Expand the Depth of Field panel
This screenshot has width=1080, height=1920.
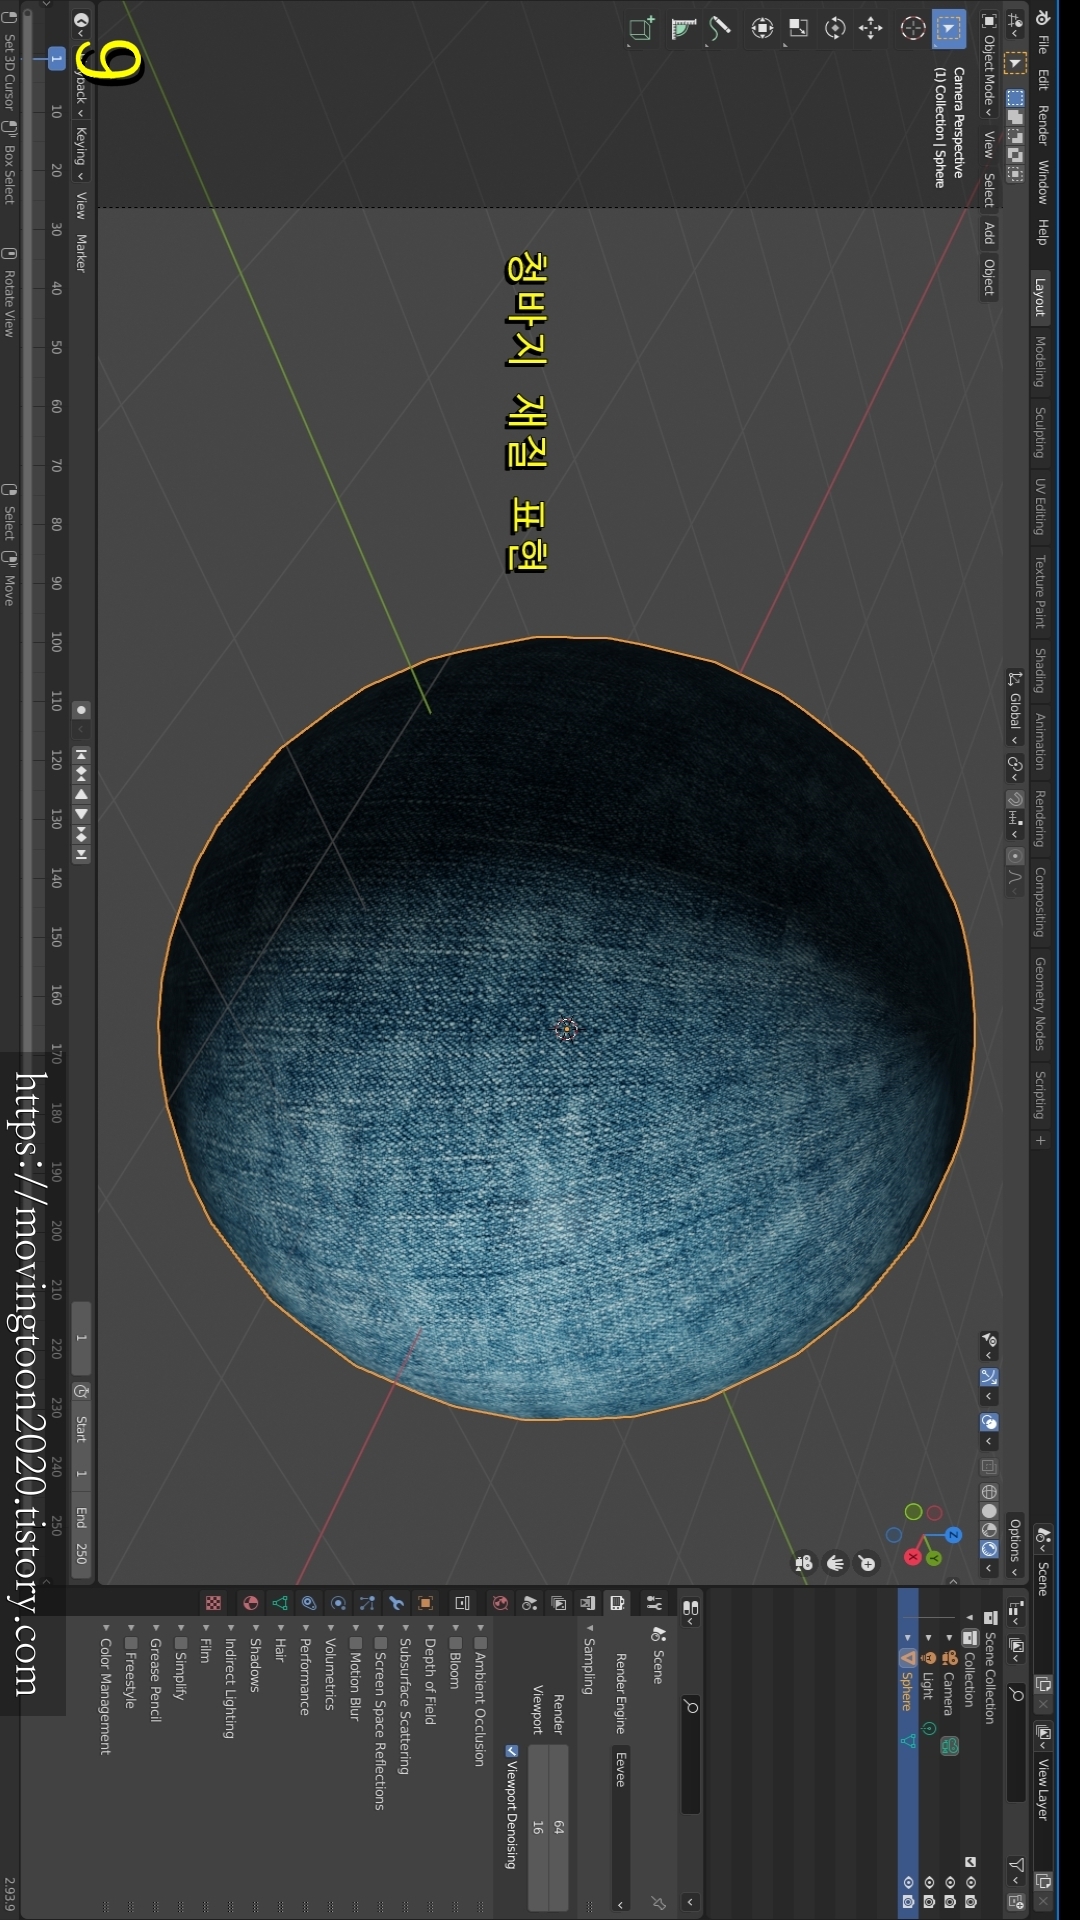coord(430,1682)
